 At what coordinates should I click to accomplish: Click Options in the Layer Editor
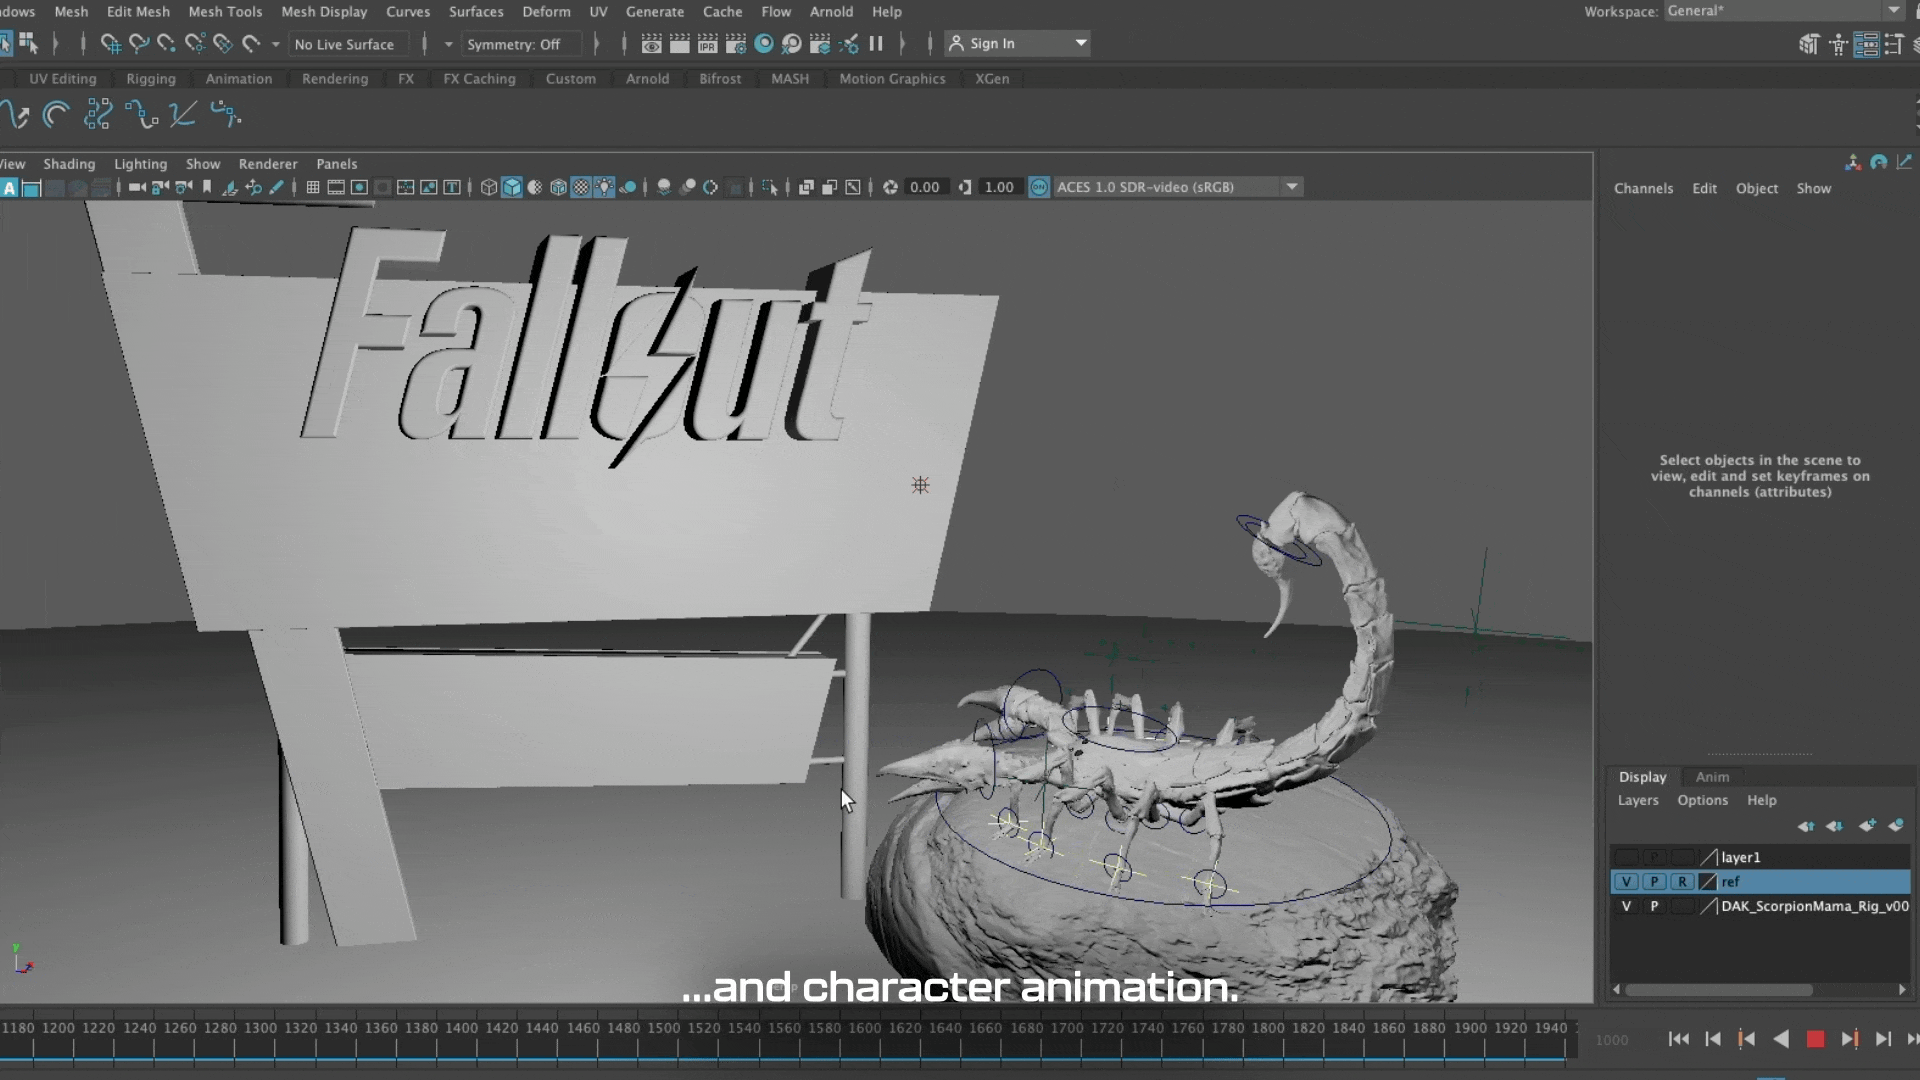[1702, 800]
